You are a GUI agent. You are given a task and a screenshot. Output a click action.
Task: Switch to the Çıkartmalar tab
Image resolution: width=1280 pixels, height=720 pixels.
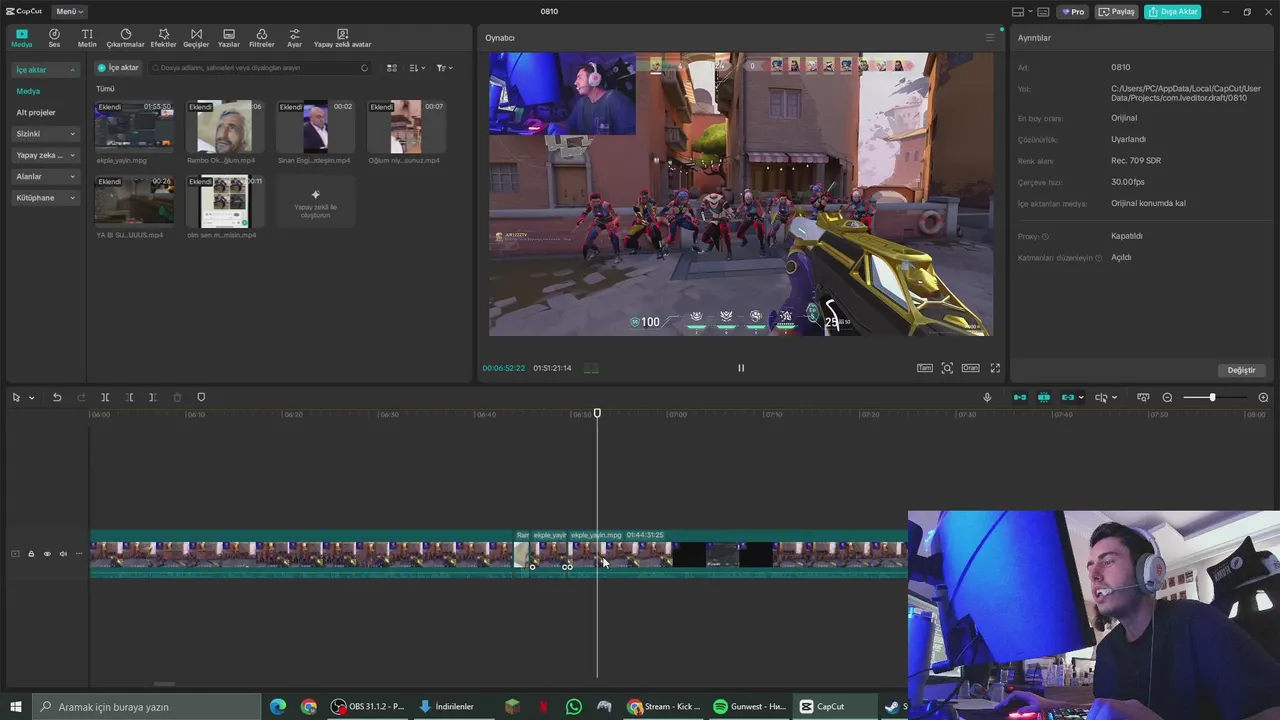125,38
